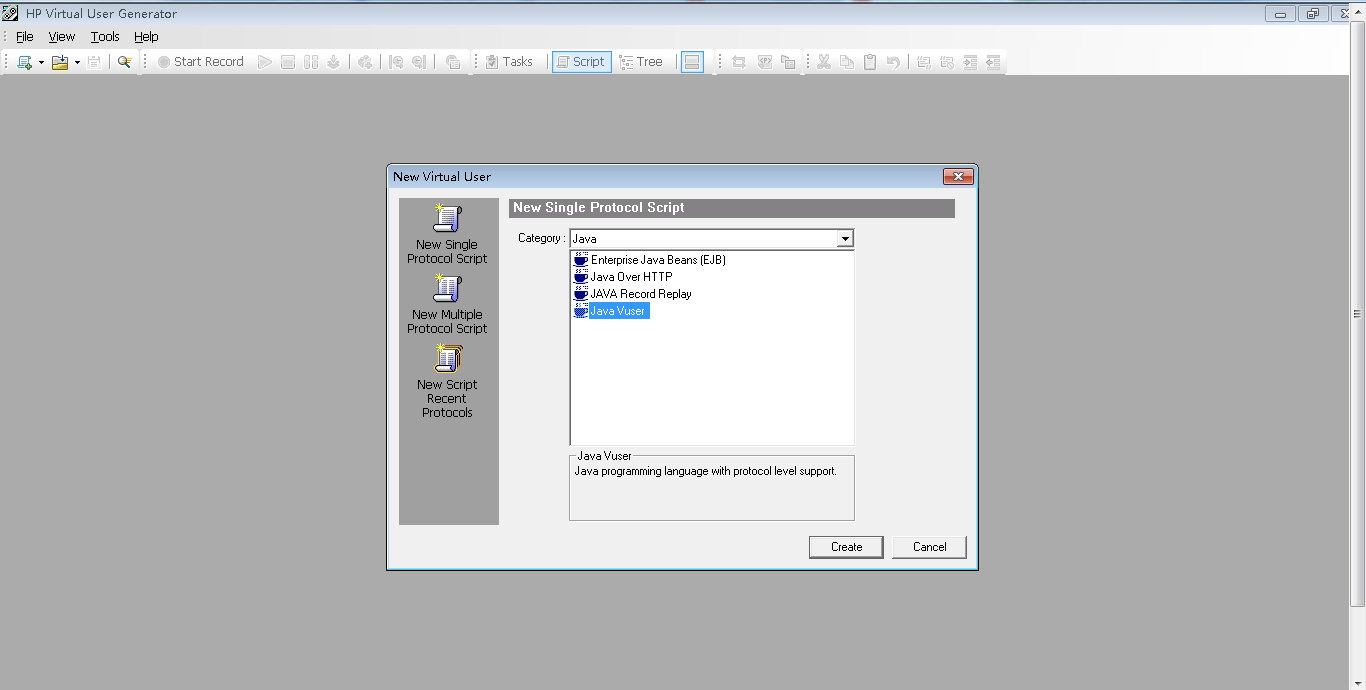Select New Script Recent Protocols option
This screenshot has height=690, width=1366.
447,381
